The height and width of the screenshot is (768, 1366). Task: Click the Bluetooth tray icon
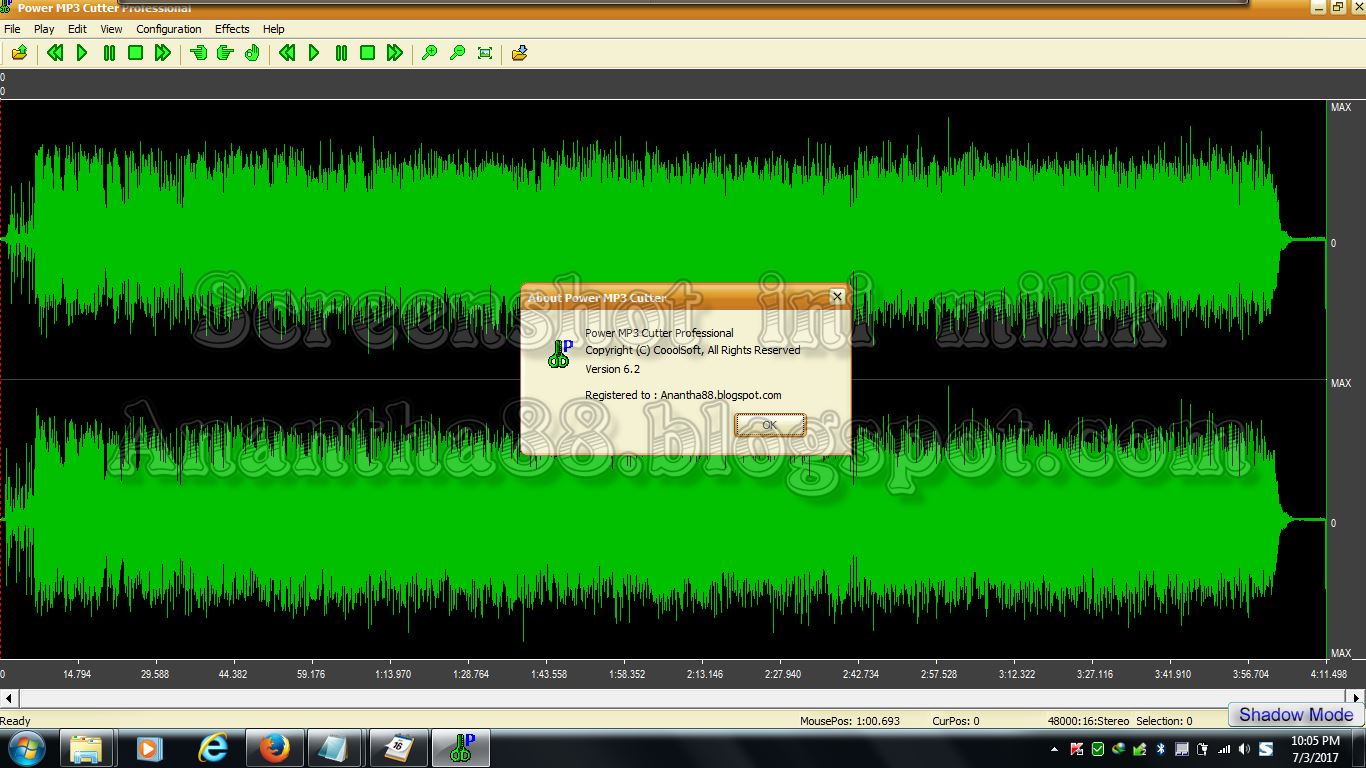(1160, 749)
